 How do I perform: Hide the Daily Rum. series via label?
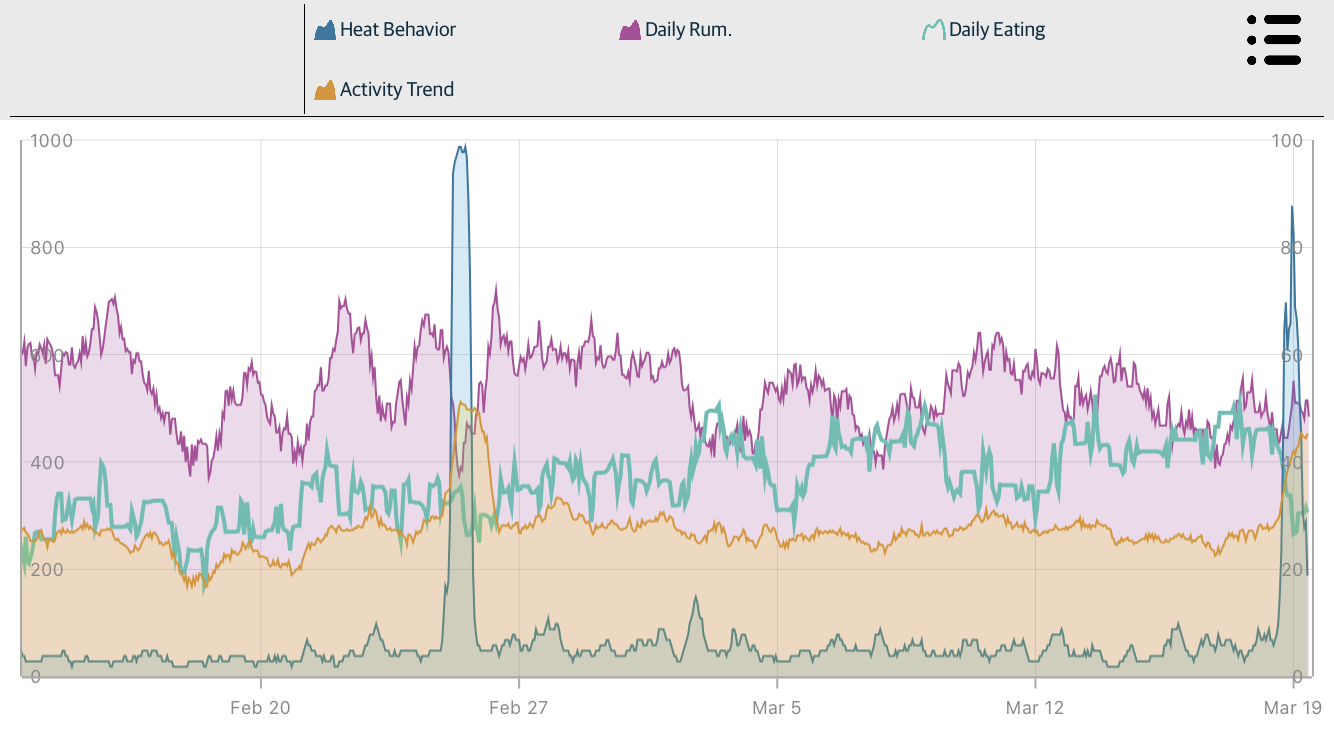(688, 30)
